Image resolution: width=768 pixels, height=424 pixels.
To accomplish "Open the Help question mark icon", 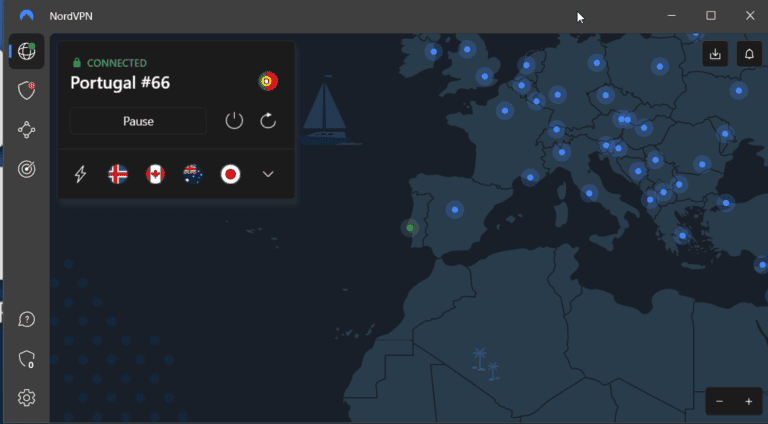I will (x=27, y=320).
